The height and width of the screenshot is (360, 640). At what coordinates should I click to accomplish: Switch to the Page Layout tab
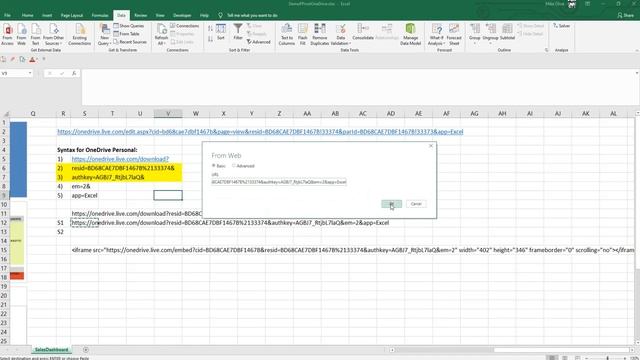click(x=72, y=15)
